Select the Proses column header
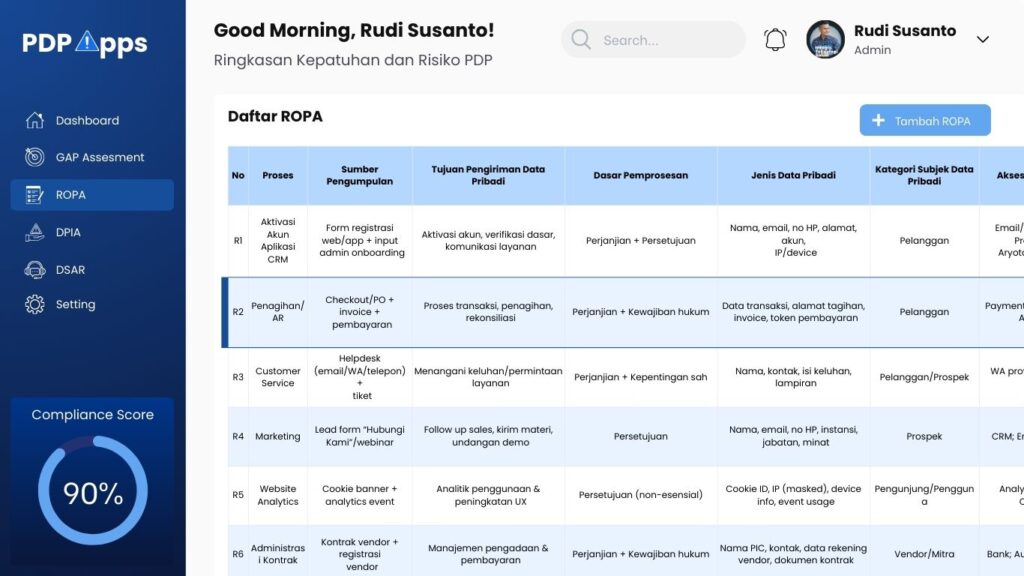Viewport: 1024px width, 576px height. (277, 174)
